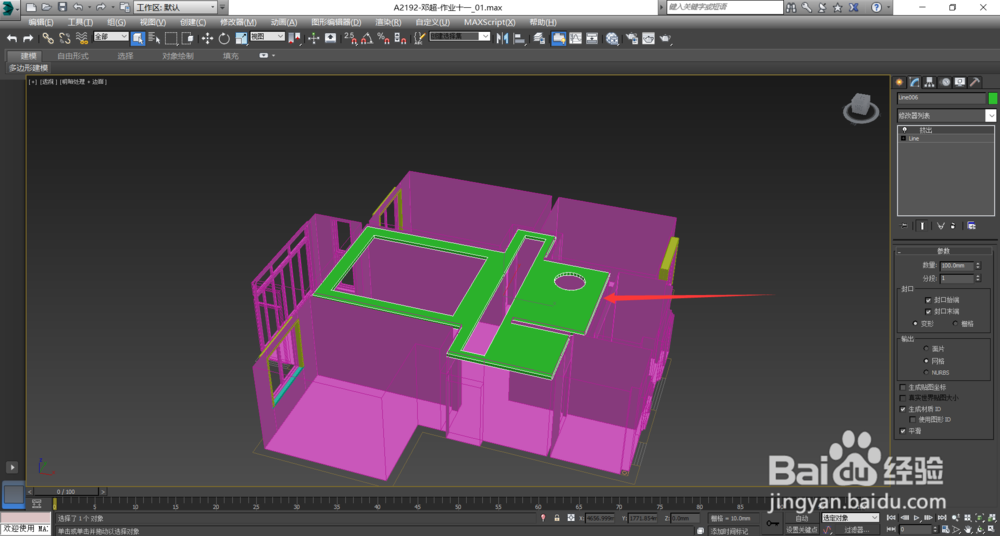Screen dimensions: 1000x536
Task: Choose Rectangular Selection Region tool
Action: point(171,38)
